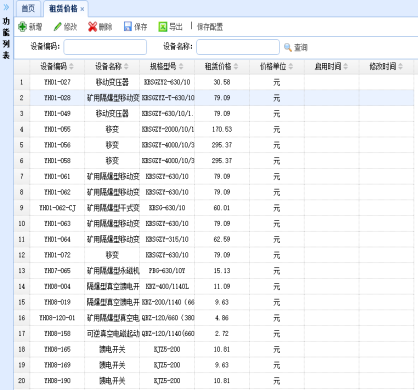Focus the 设备名称 input field
Image resolution: width=419 pixels, height=390 pixels.
click(238, 47)
